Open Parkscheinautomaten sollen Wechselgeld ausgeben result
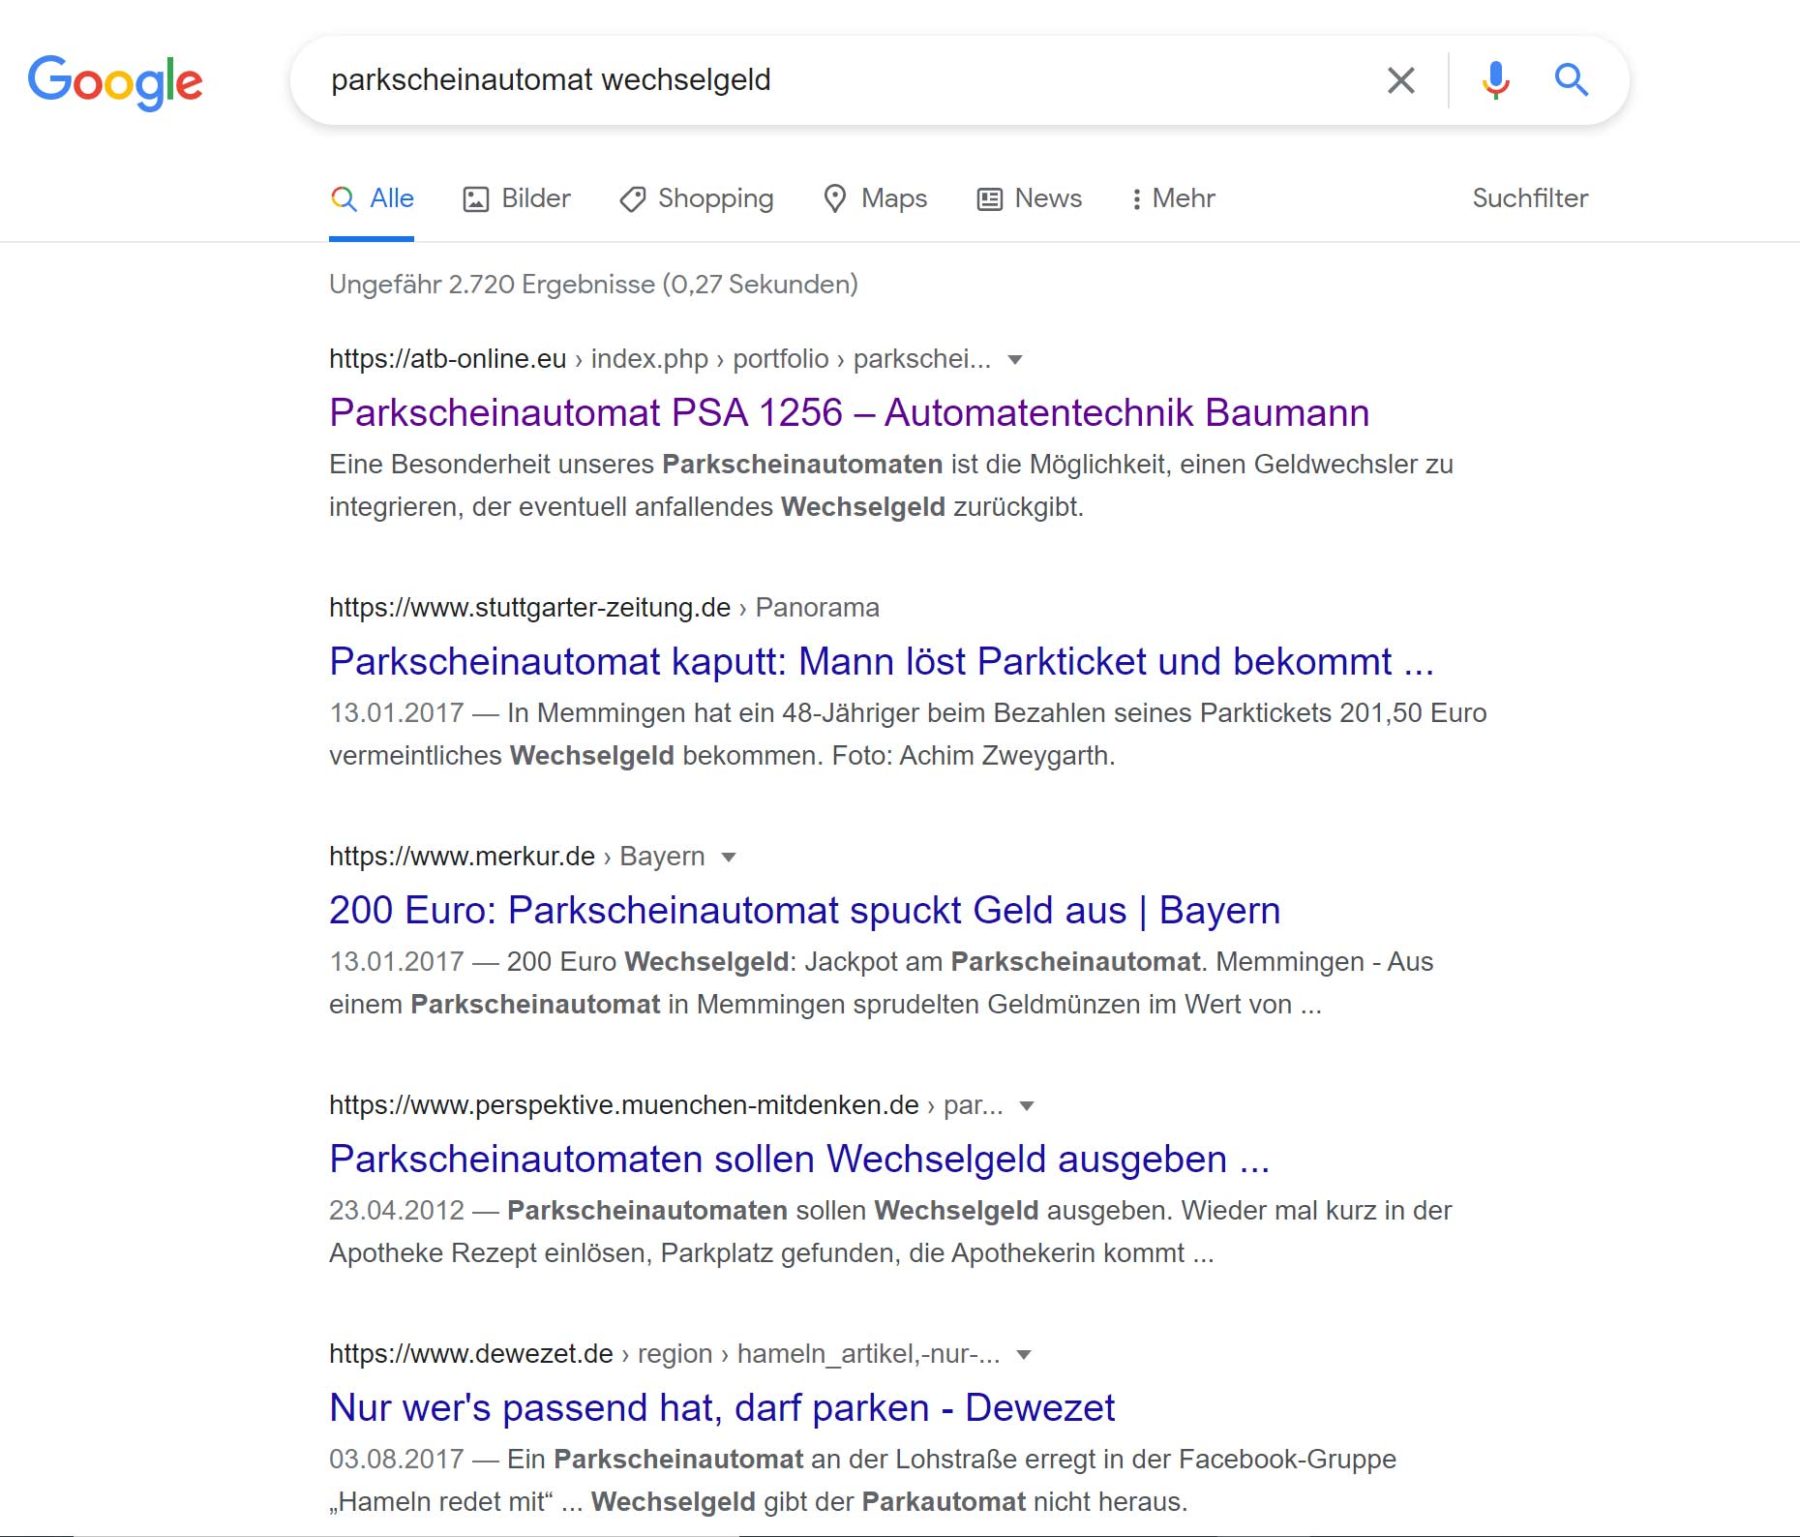The height and width of the screenshot is (1537, 1800). tap(798, 1160)
